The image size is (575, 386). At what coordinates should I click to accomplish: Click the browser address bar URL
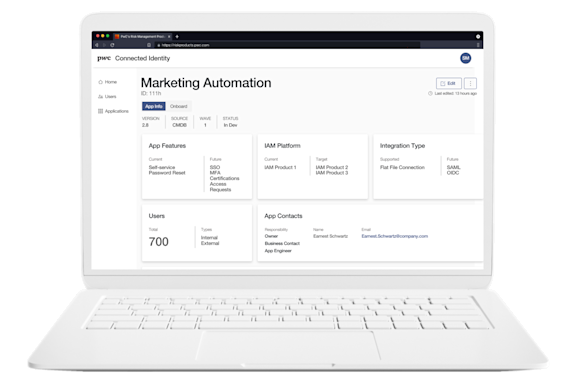point(186,45)
